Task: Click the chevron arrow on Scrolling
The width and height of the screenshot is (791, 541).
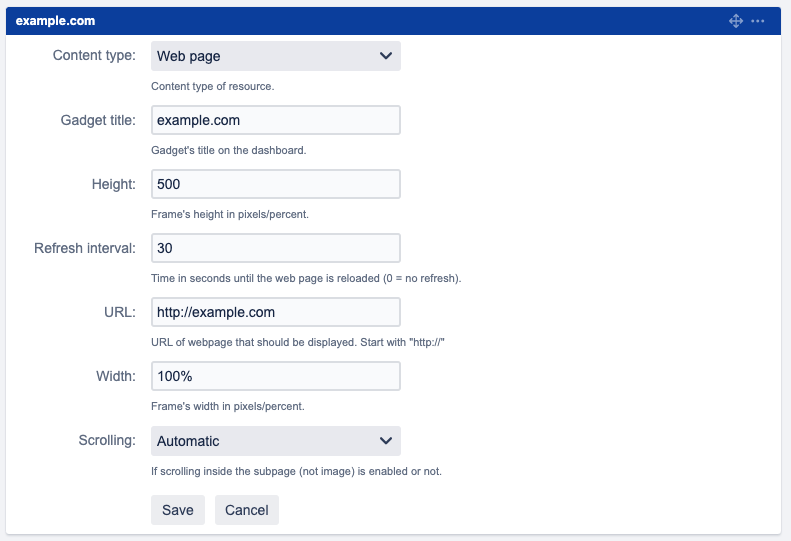Action: pyautogui.click(x=386, y=441)
